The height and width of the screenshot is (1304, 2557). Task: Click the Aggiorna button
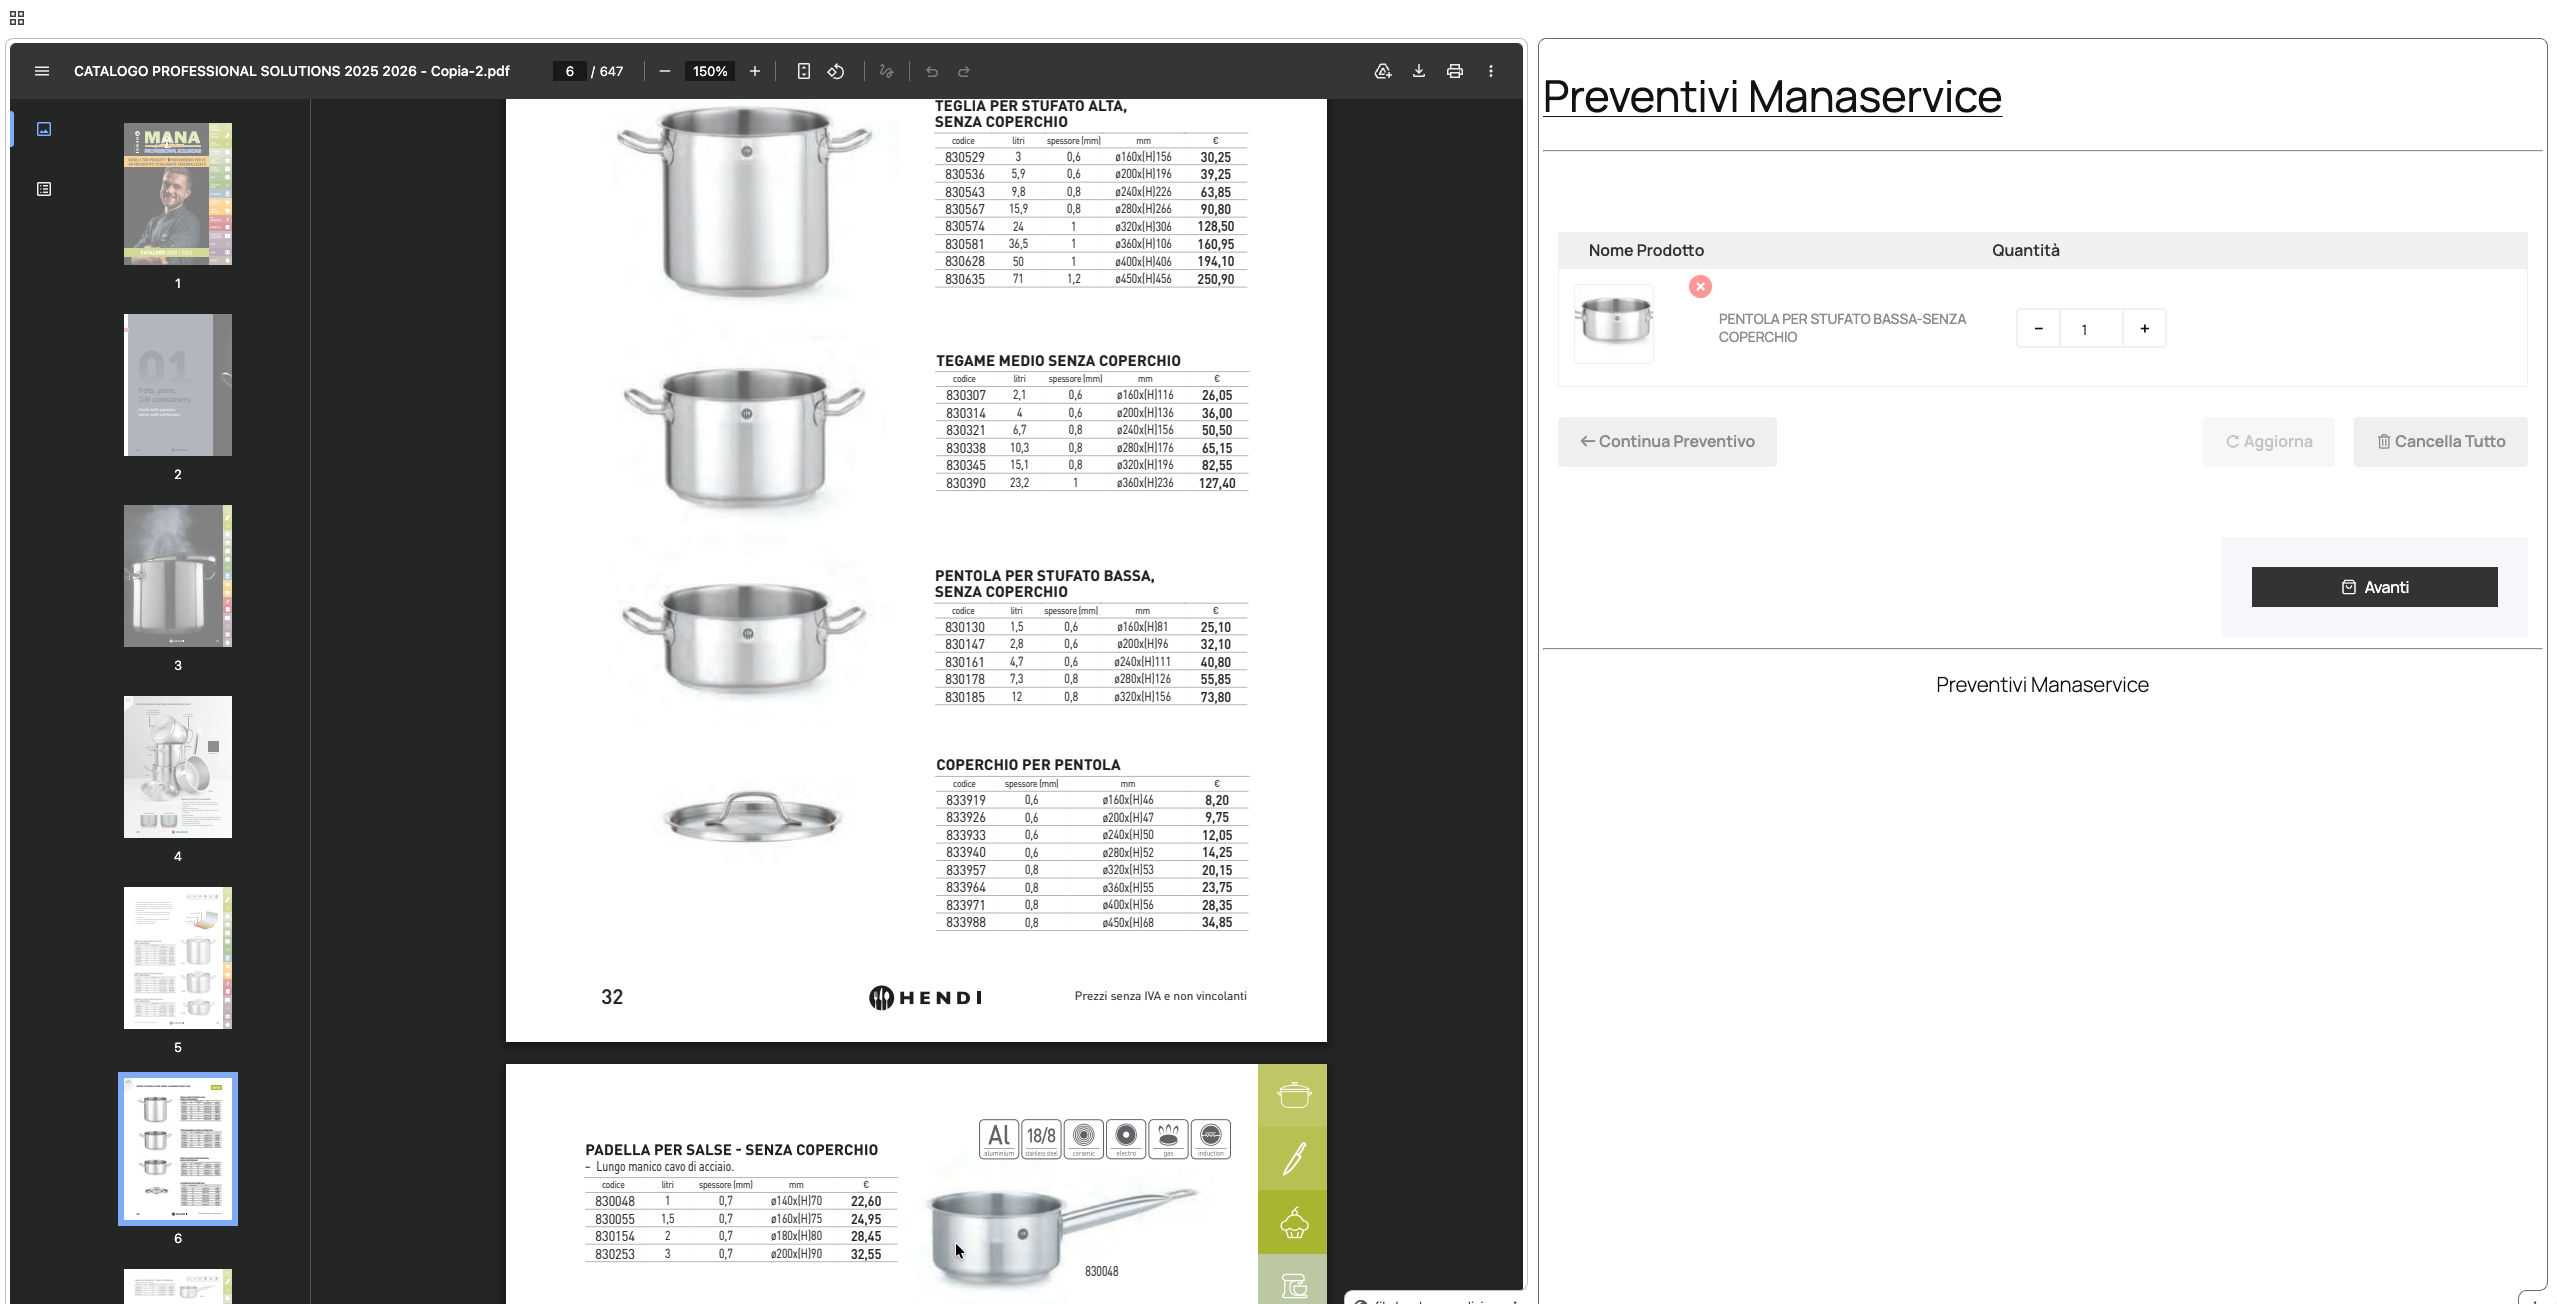[x=2269, y=442]
